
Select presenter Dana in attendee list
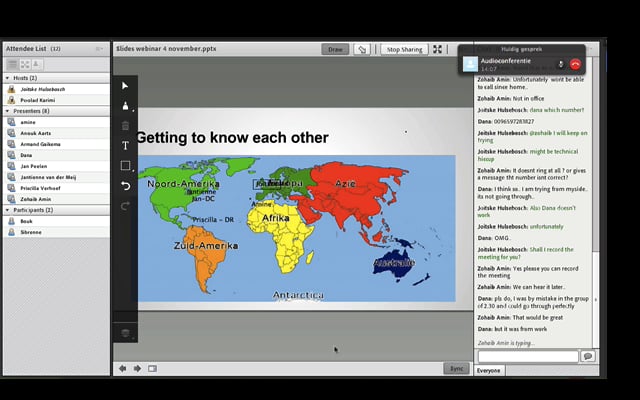[56, 155]
